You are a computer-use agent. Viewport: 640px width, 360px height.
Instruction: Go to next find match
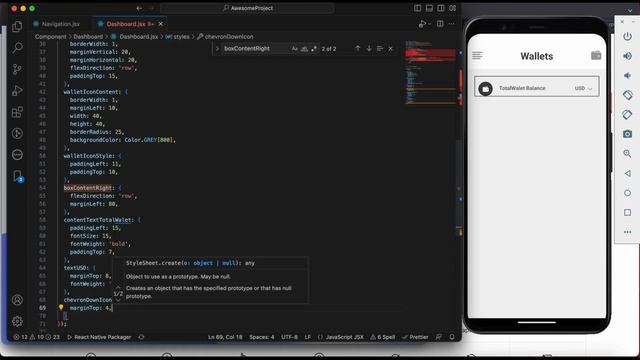click(x=369, y=49)
